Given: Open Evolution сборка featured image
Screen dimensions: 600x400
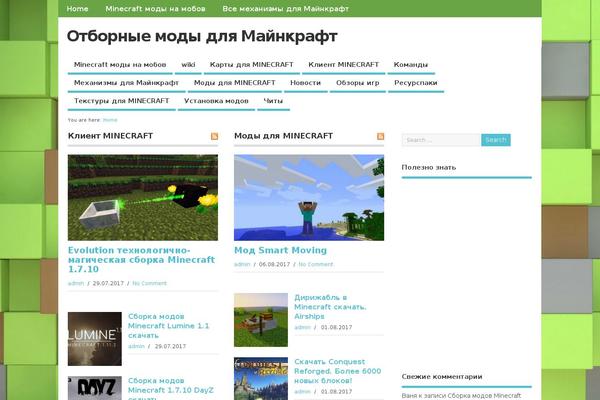Looking at the screenshot, I should pos(143,198).
